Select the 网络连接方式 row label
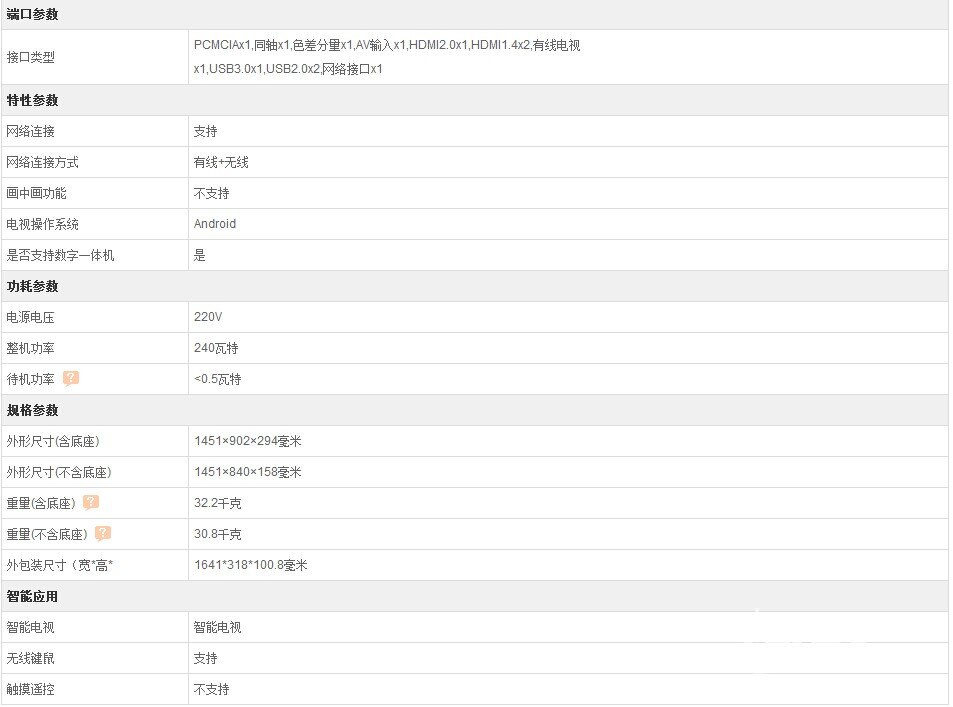The width and height of the screenshot is (953, 707). tap(42, 162)
